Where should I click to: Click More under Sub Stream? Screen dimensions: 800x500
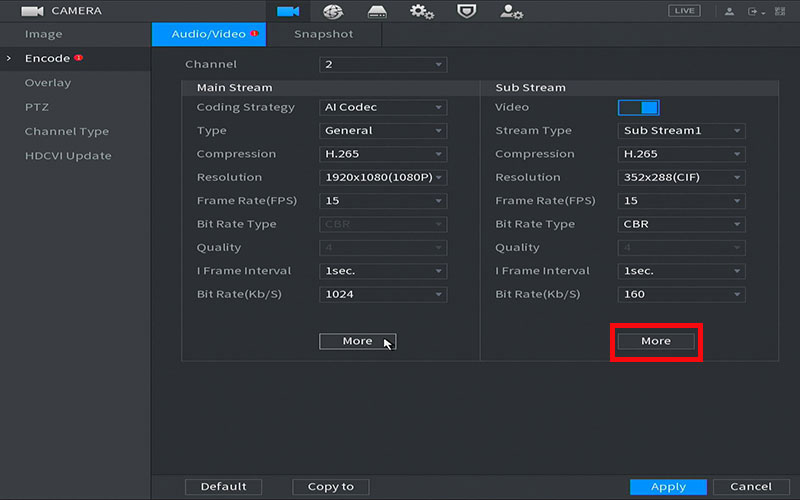pos(656,341)
